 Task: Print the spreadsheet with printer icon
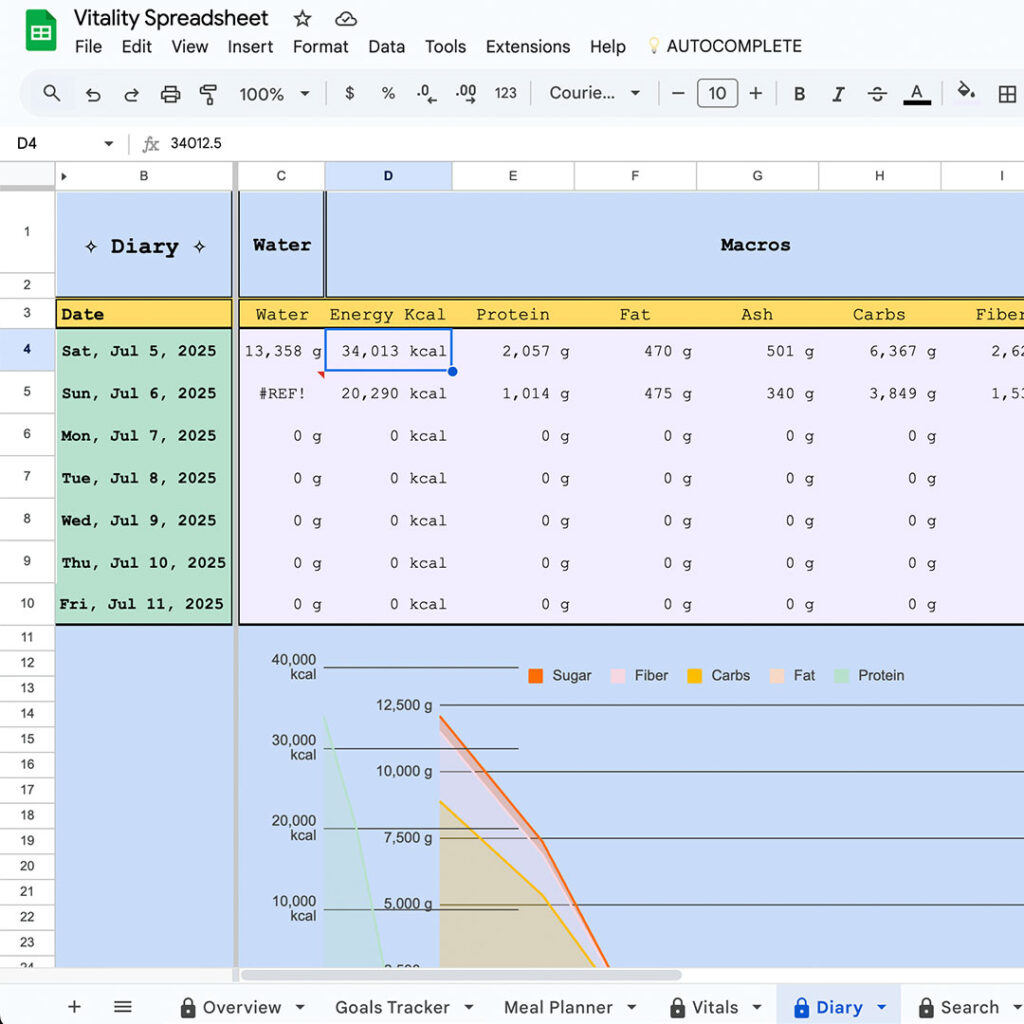(x=170, y=94)
